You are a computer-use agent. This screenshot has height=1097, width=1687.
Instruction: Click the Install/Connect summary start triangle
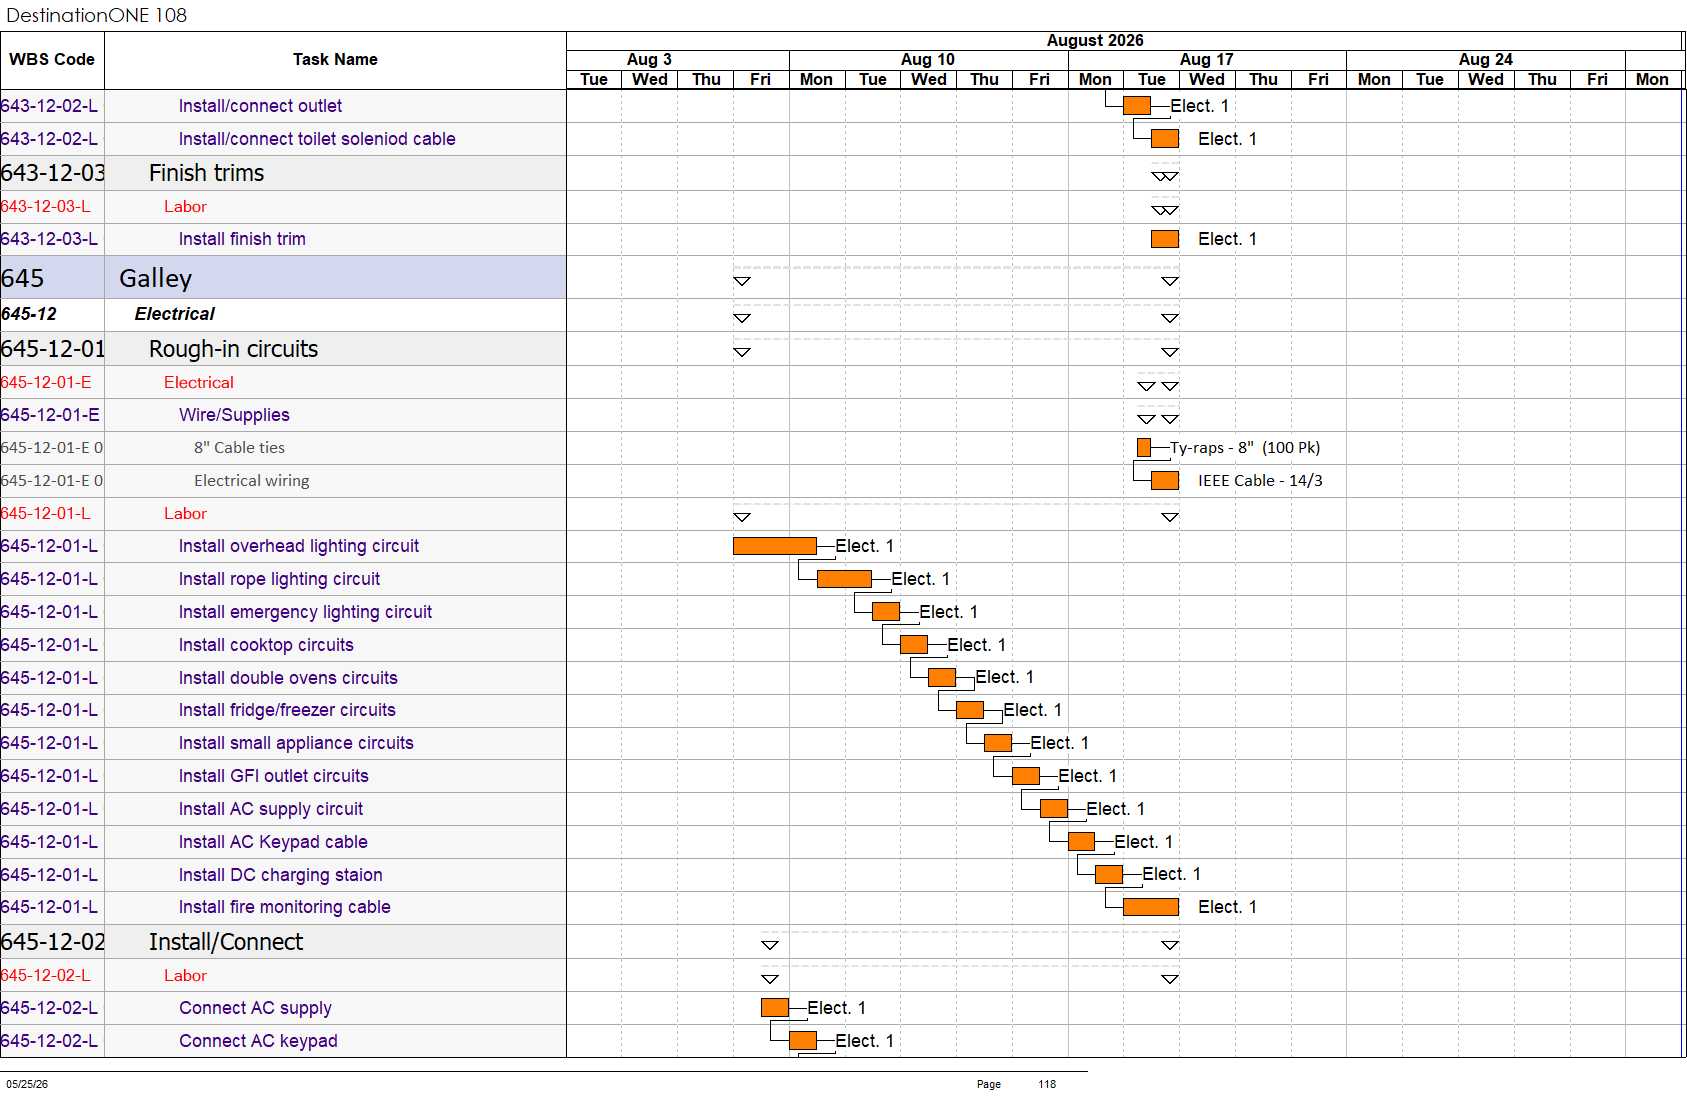770,945
